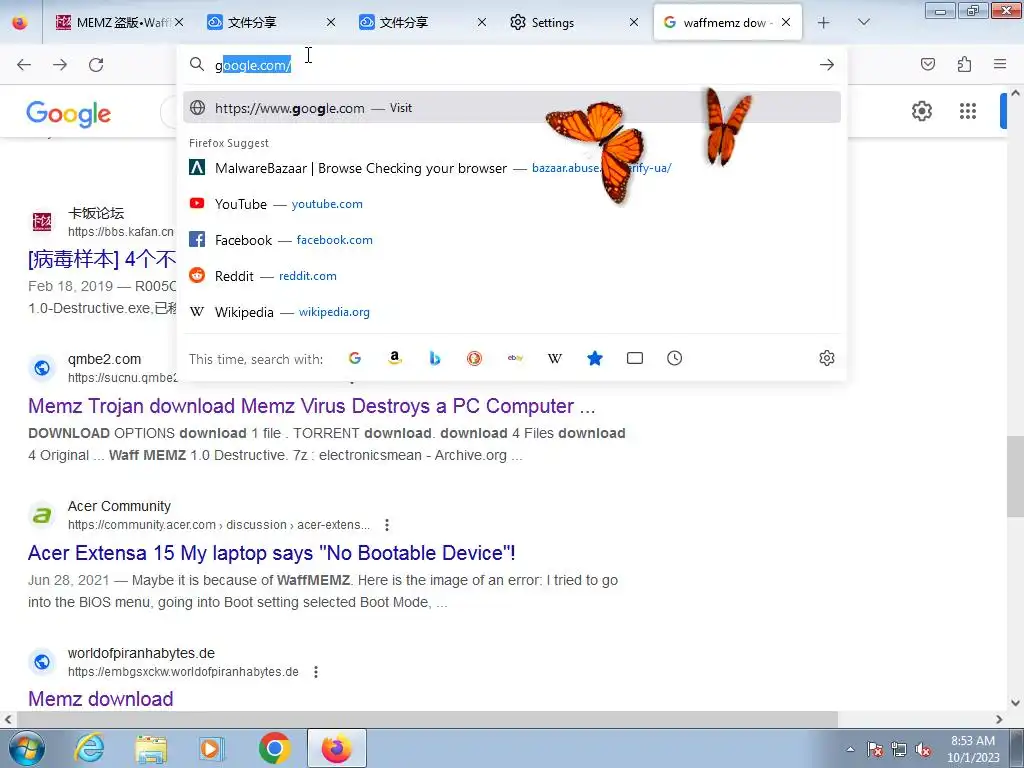Open Acer Extensa 15 result link

click(x=272, y=553)
